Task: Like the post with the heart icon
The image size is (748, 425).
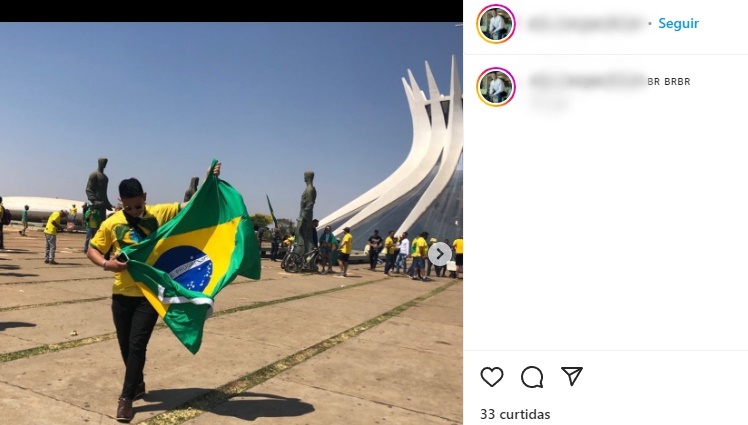Action: click(x=492, y=377)
